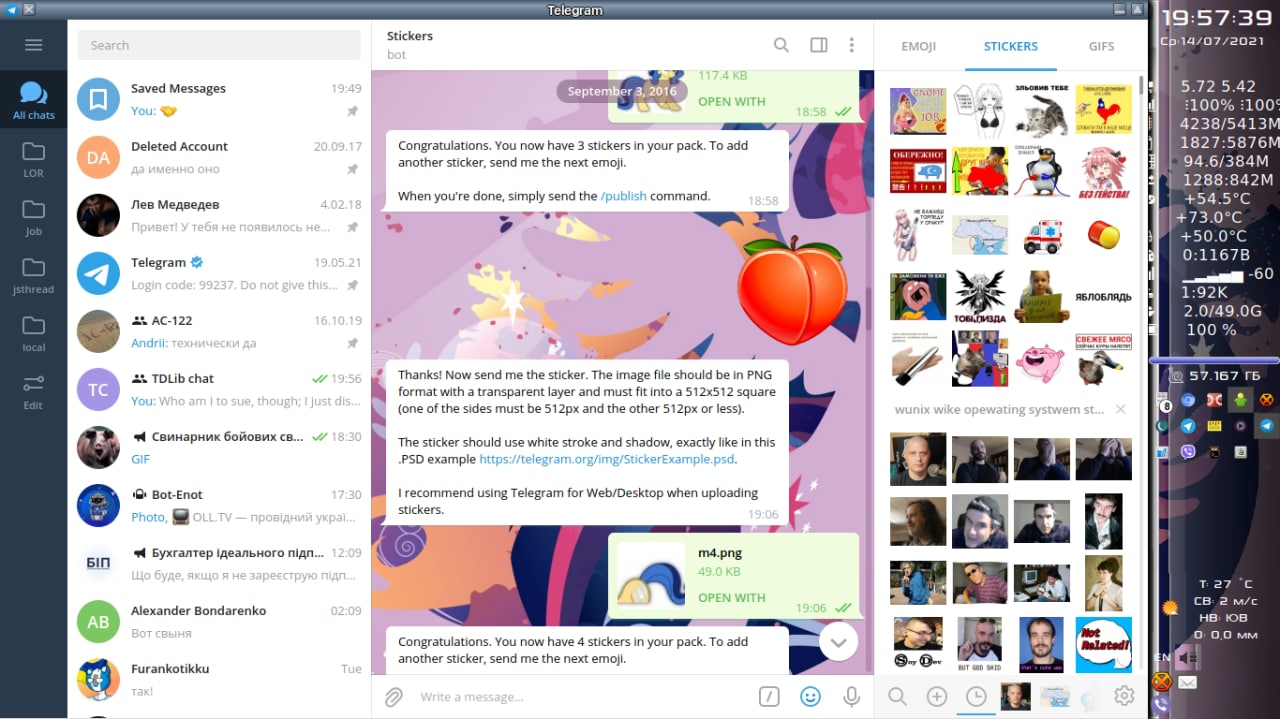Open the local chat folder
1280x719 pixels.
tap(33, 332)
